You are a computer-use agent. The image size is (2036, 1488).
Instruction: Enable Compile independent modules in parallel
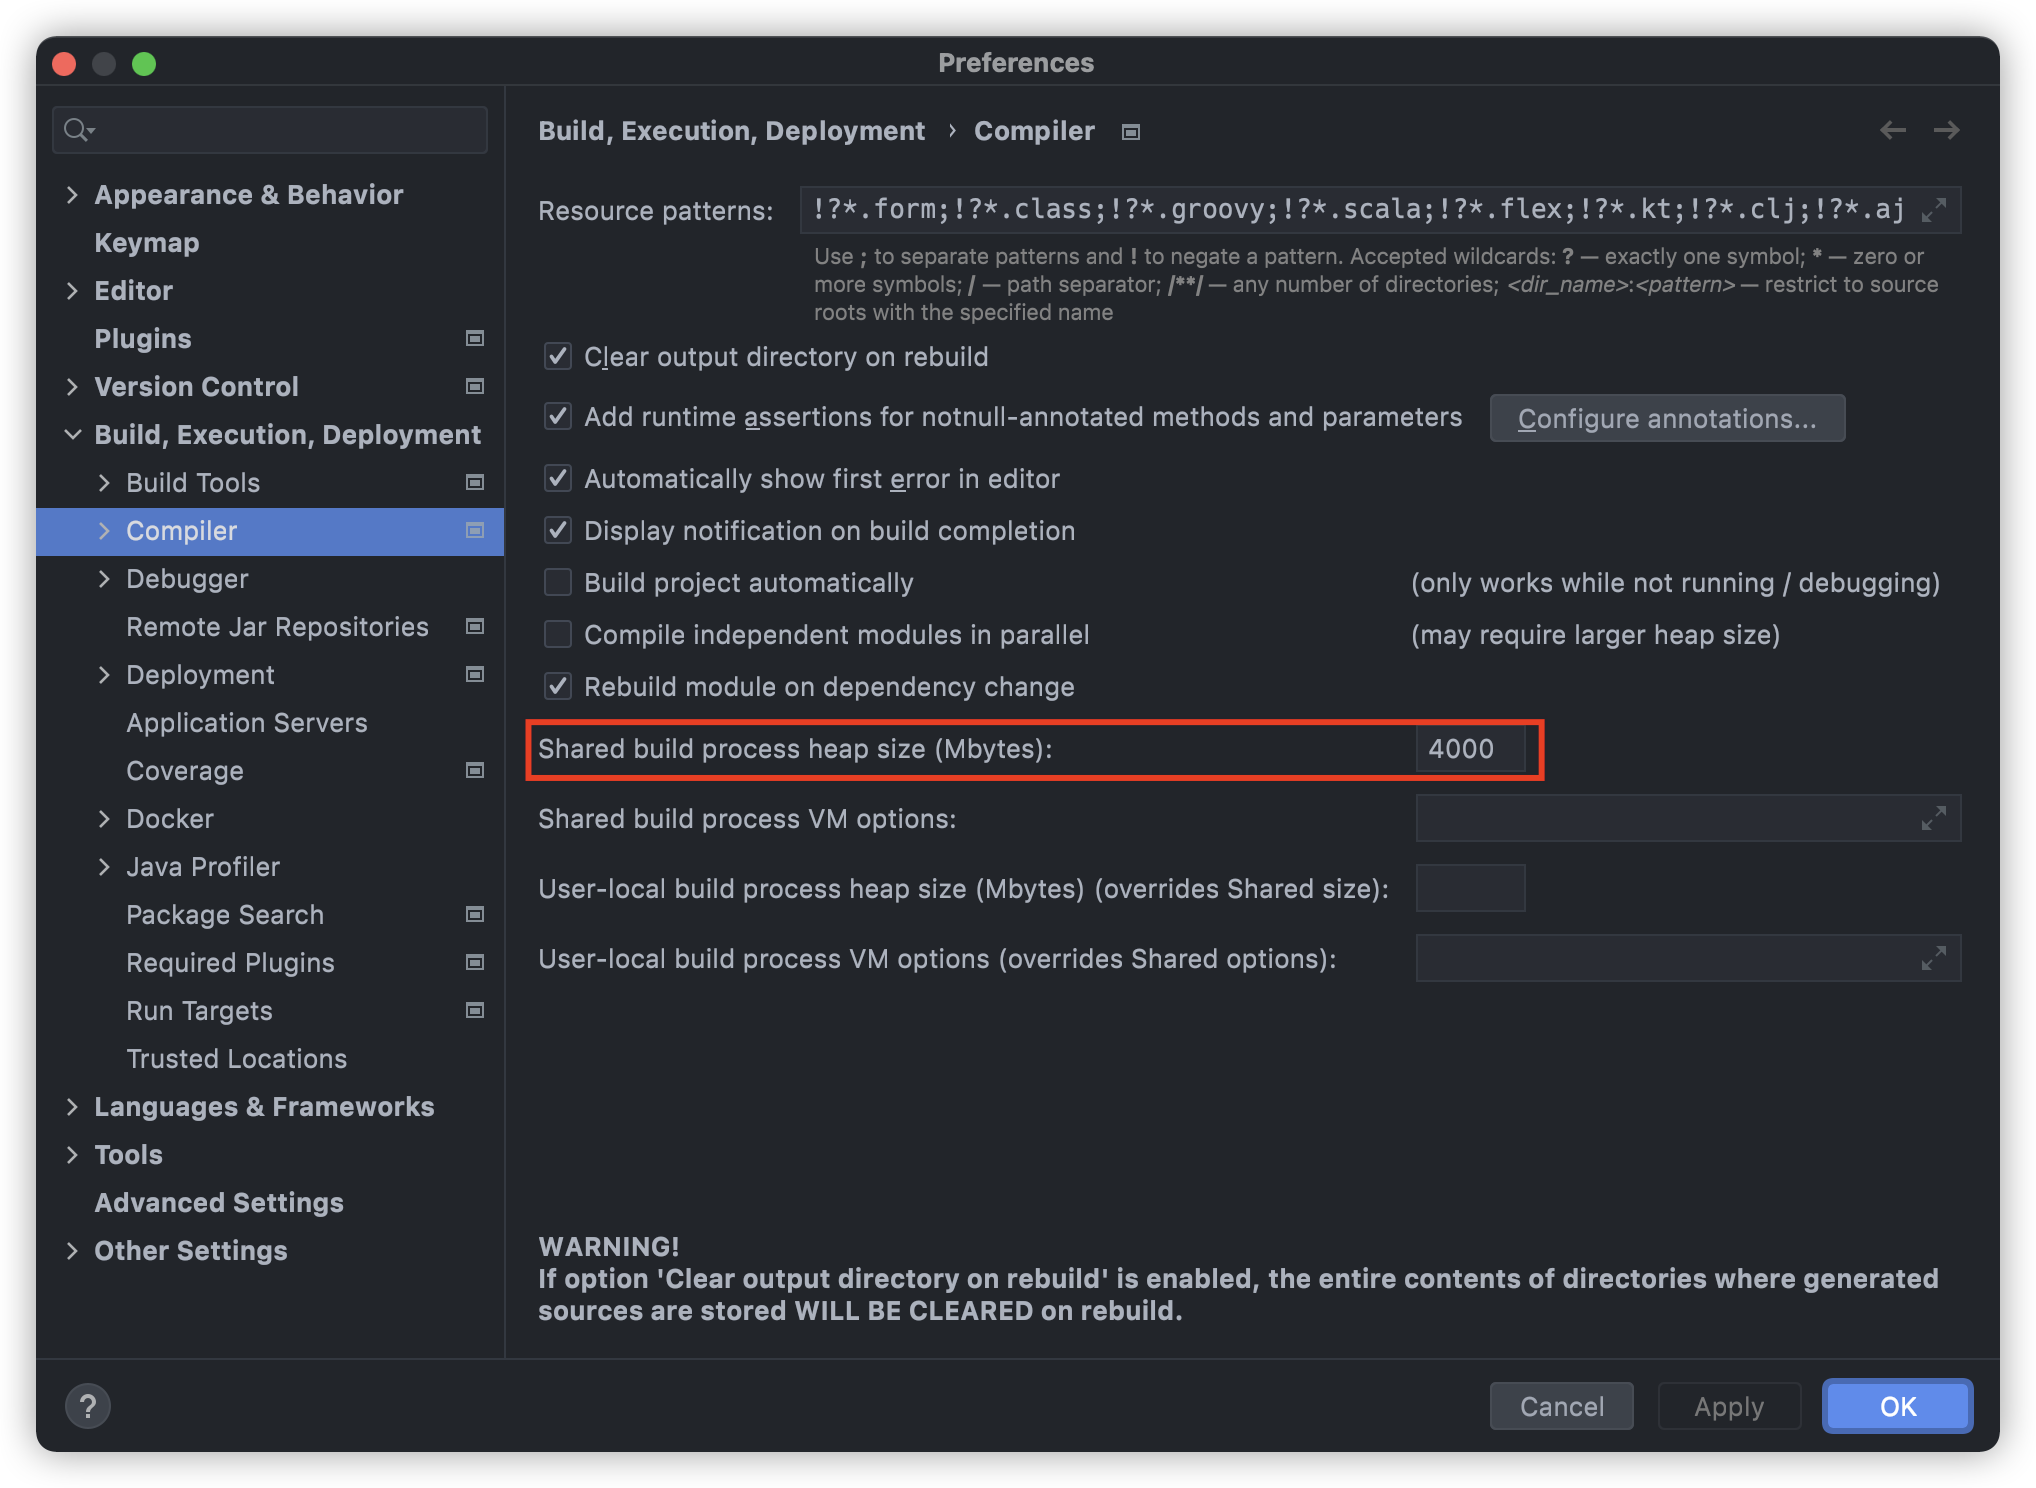pos(558,634)
